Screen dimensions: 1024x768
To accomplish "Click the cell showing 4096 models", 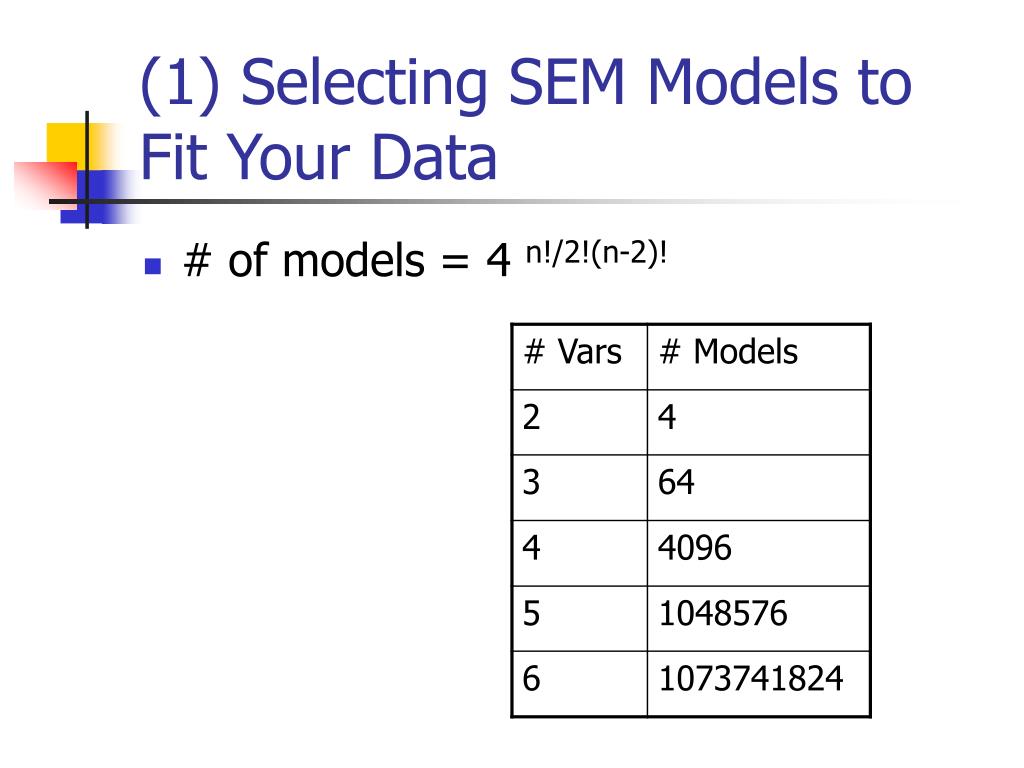I will [758, 552].
